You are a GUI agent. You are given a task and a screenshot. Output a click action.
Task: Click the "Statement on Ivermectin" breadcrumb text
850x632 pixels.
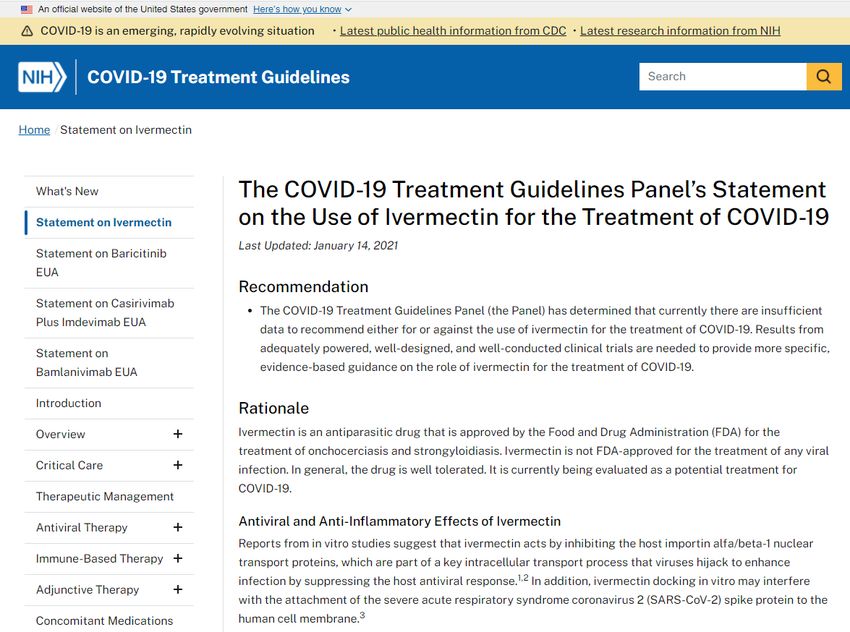coord(126,130)
